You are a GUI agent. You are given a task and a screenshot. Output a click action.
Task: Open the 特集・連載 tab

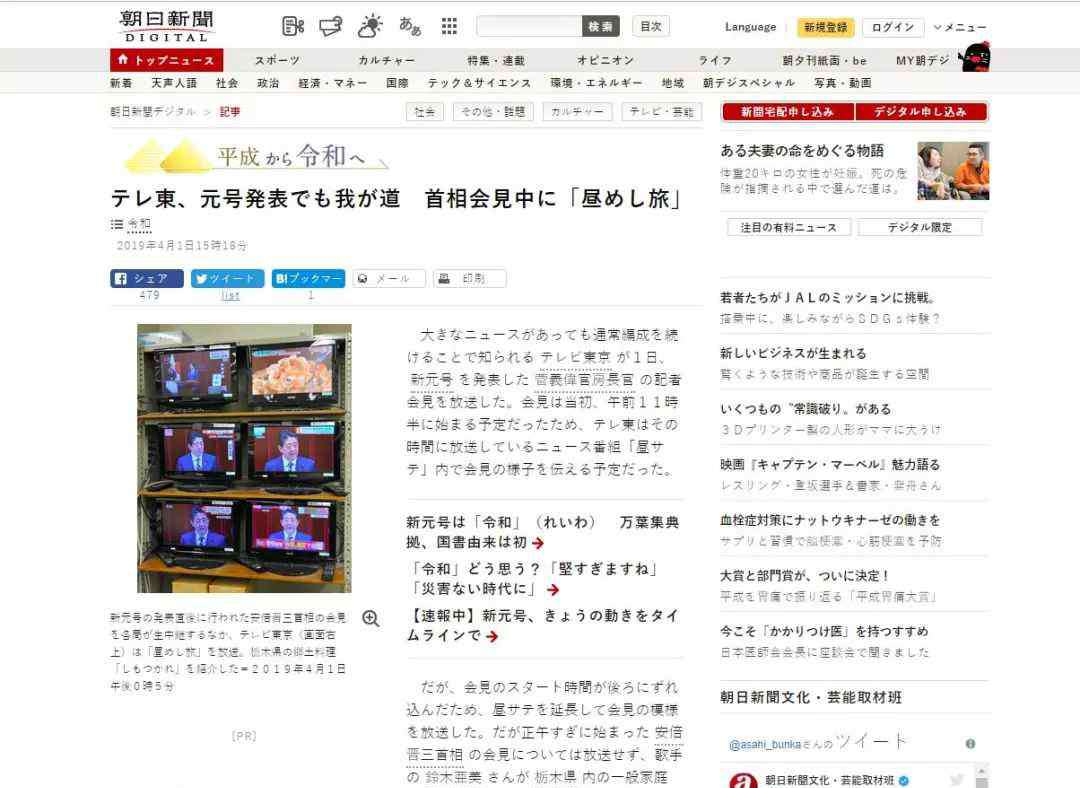496,61
